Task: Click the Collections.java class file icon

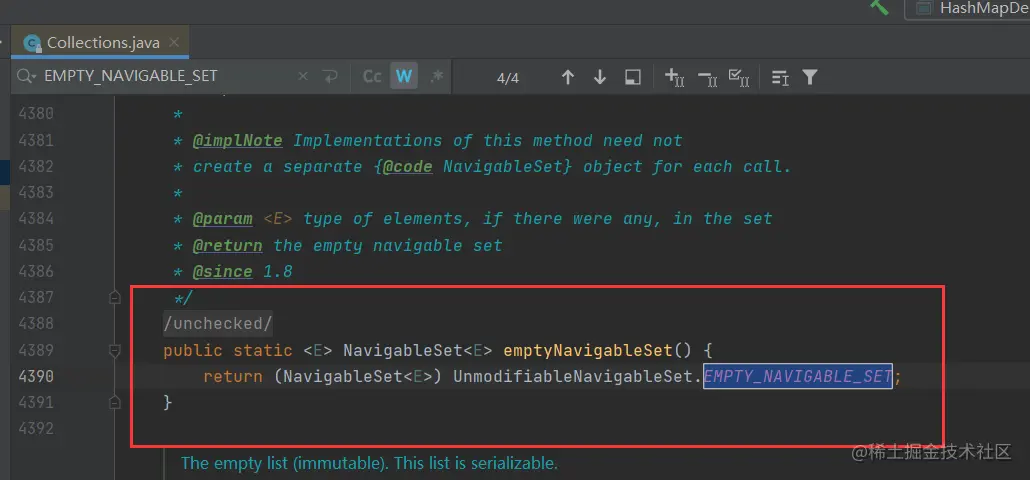Action: point(32,43)
